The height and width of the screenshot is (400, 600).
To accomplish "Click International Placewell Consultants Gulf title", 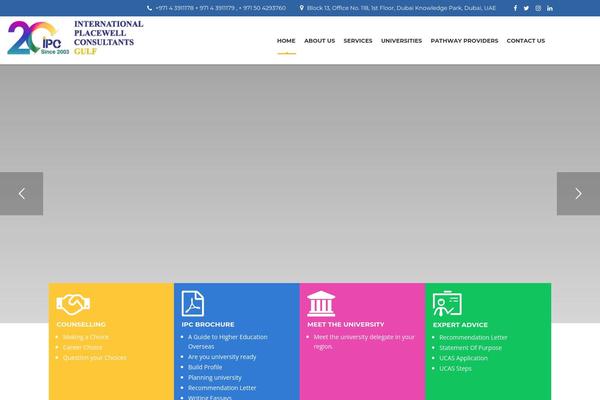I will coord(109,38).
